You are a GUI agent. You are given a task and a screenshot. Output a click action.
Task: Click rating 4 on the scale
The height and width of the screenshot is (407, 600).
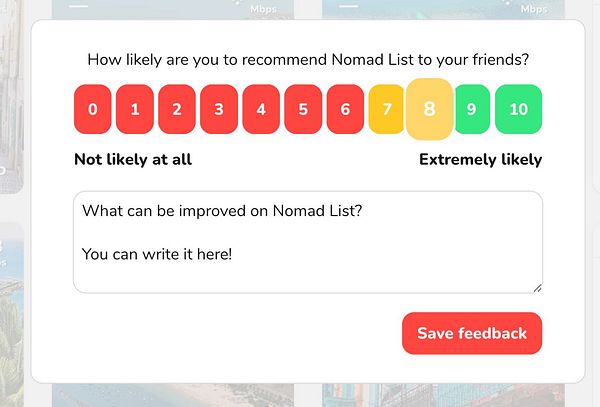point(261,109)
